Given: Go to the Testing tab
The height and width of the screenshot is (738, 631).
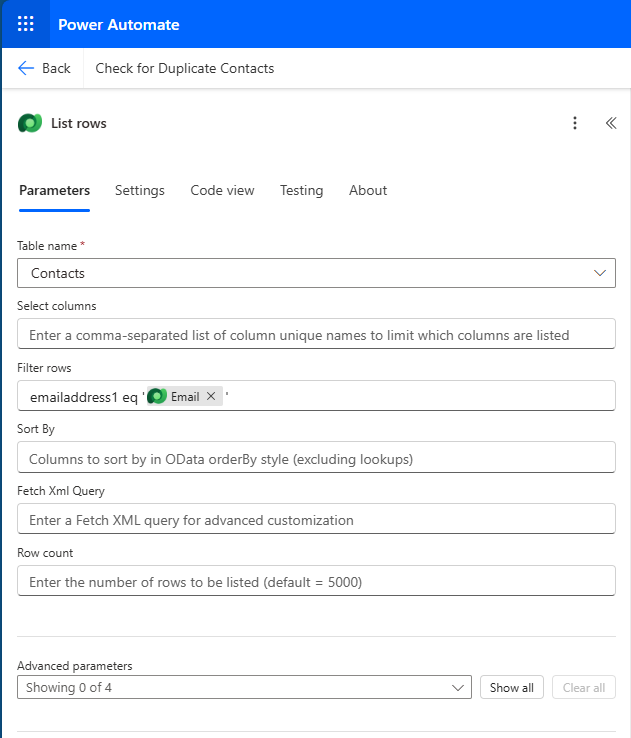Looking at the screenshot, I should pos(302,190).
